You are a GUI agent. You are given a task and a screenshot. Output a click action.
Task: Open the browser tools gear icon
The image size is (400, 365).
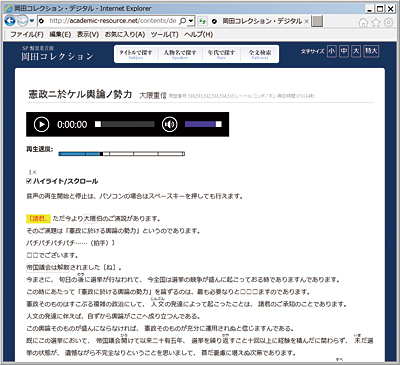tap(388, 22)
